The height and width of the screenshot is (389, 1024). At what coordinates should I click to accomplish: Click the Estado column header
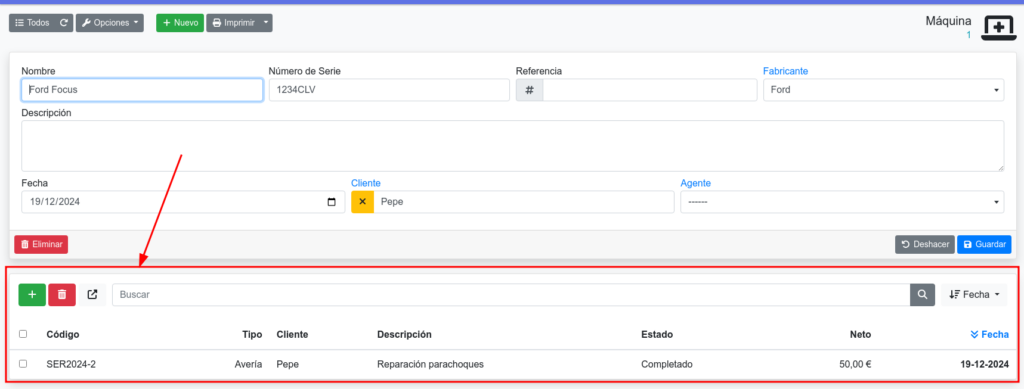point(657,334)
